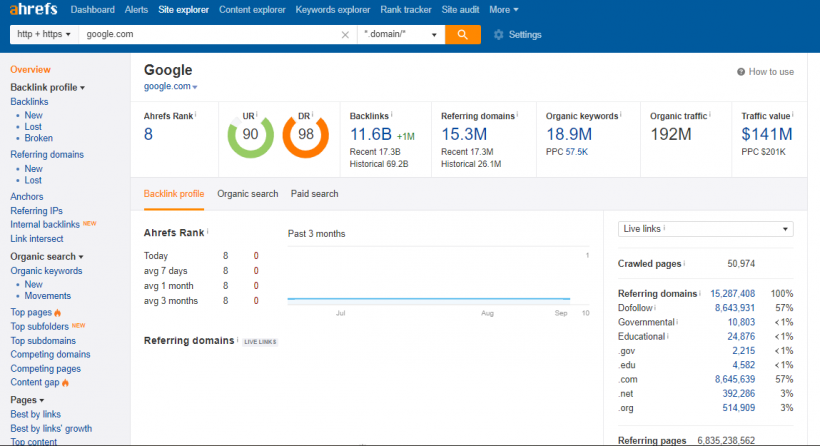The image size is (820, 446).
Task: Clear the google.com search field with X
Action: [345, 35]
